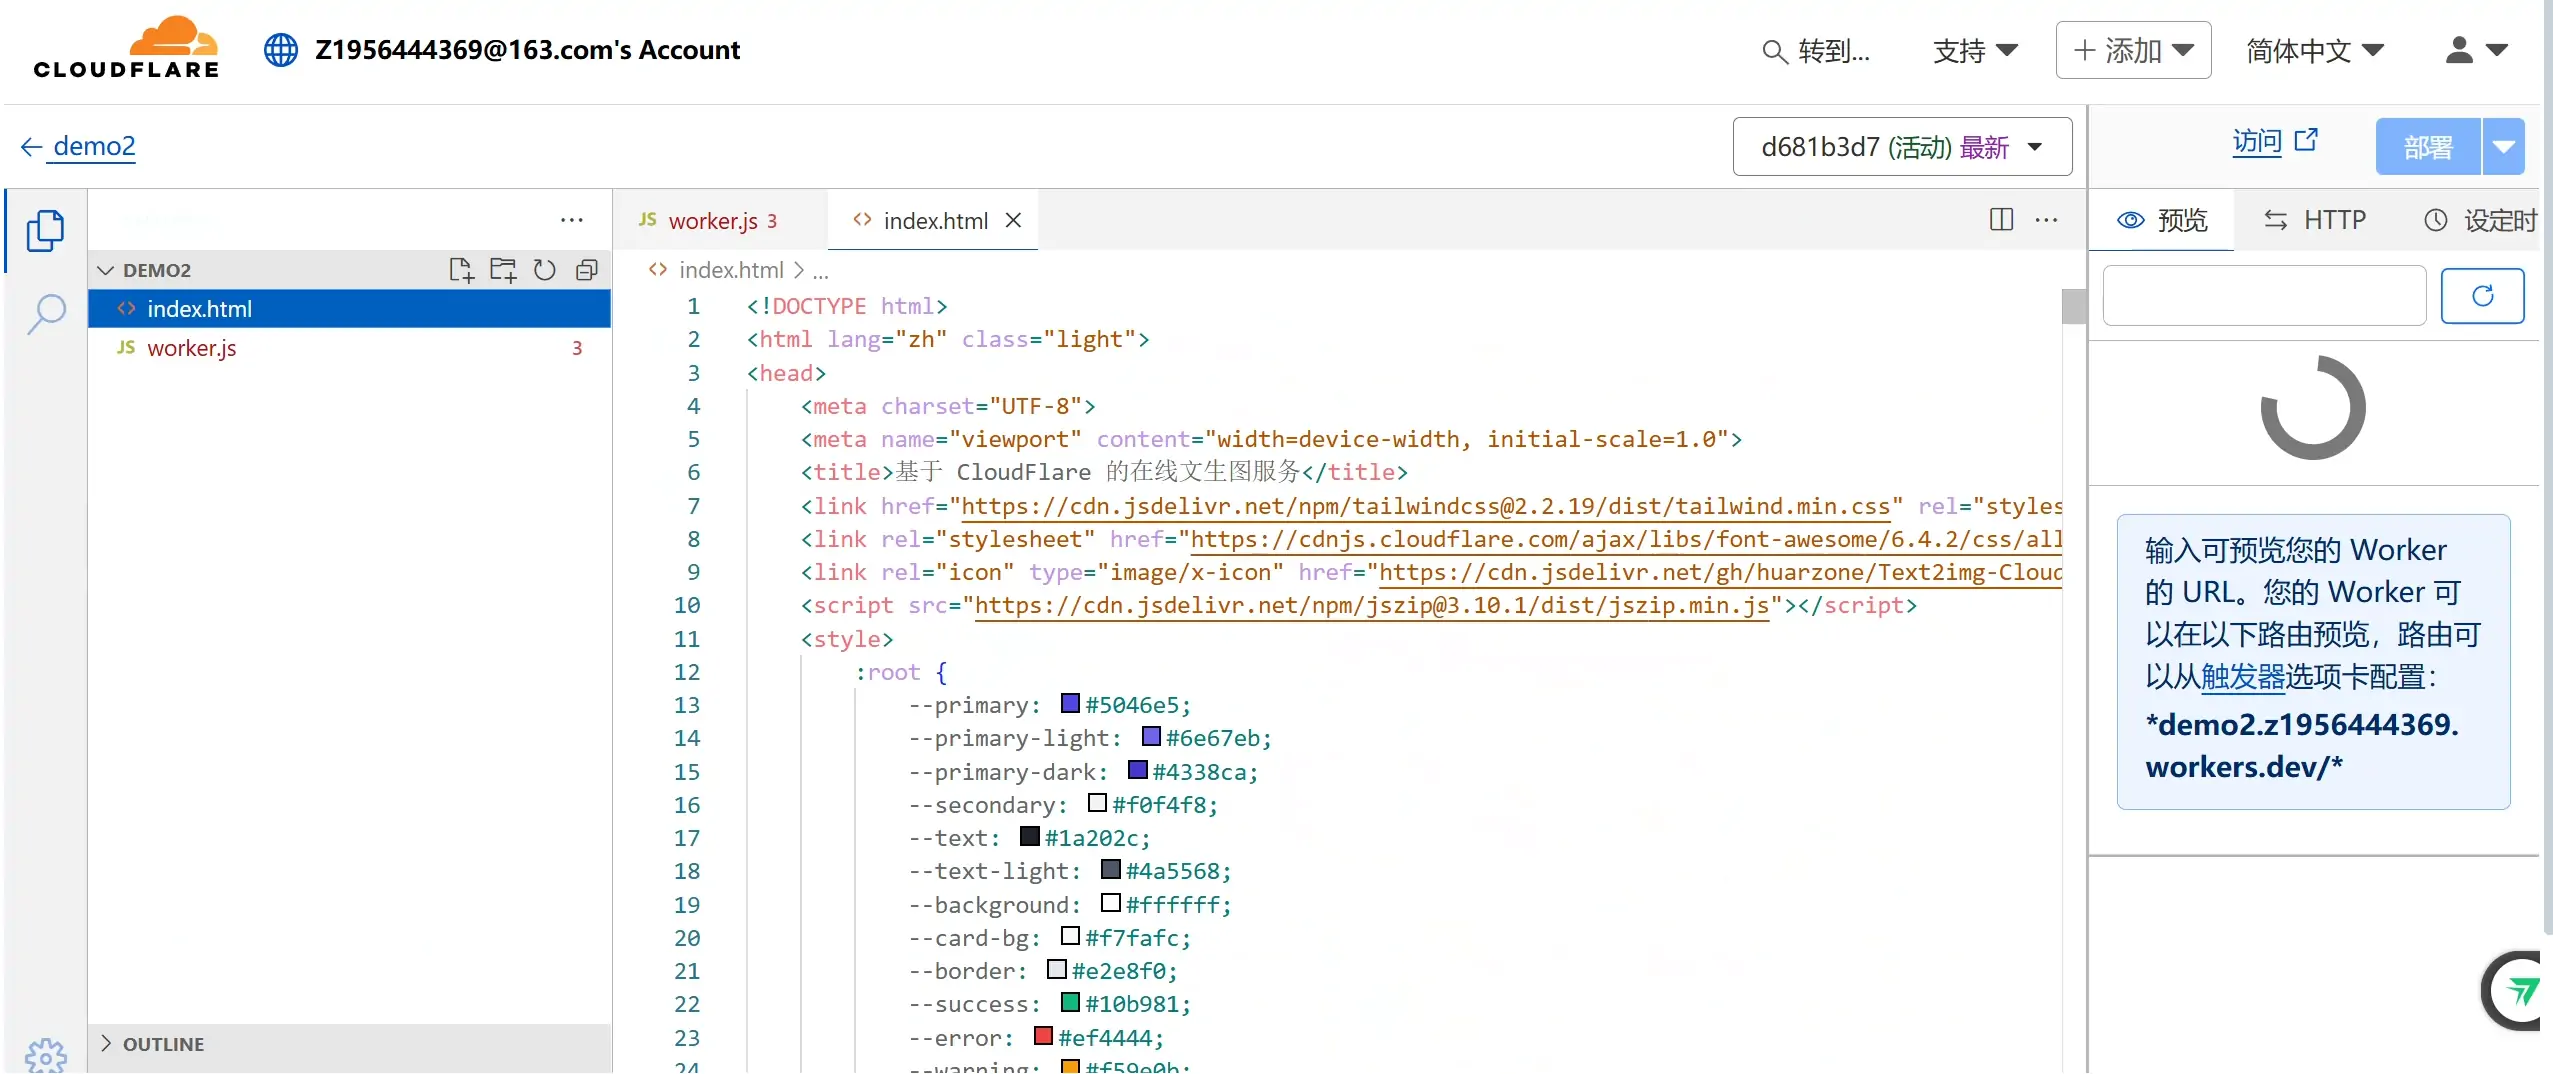Click the 部署 deploy button

click(2428, 147)
